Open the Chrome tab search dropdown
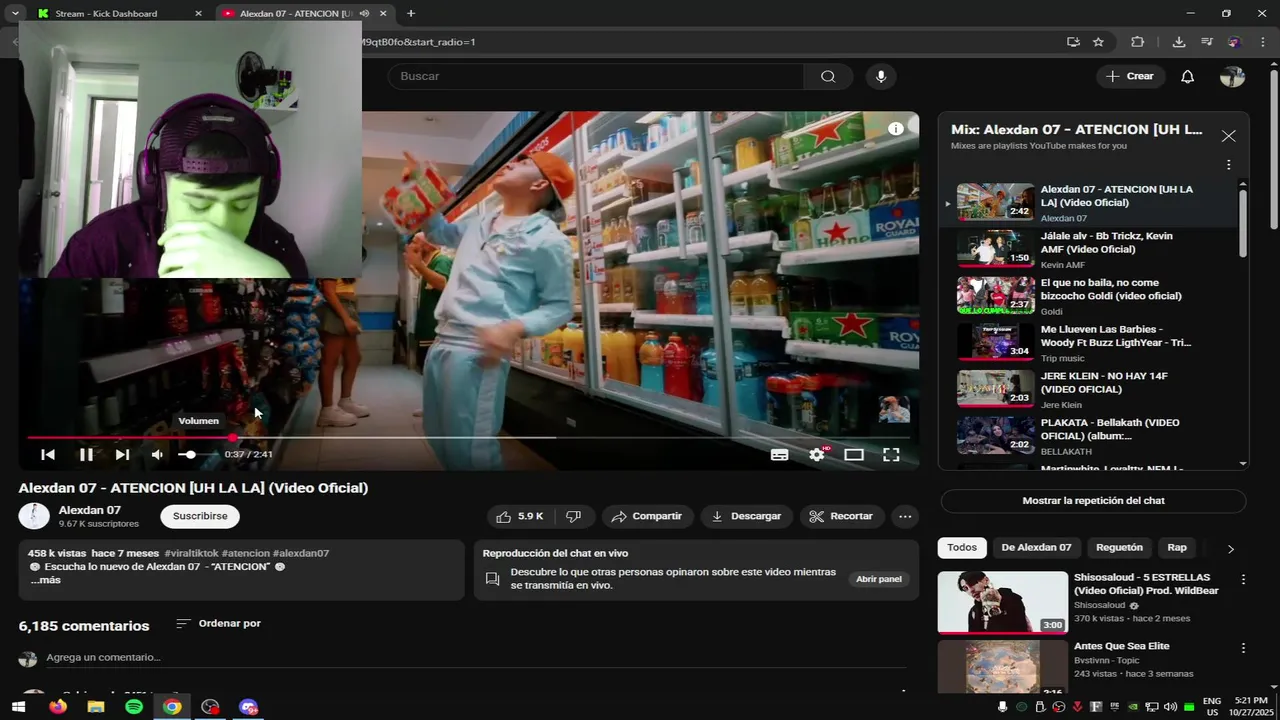This screenshot has height=720, width=1280. point(15,14)
